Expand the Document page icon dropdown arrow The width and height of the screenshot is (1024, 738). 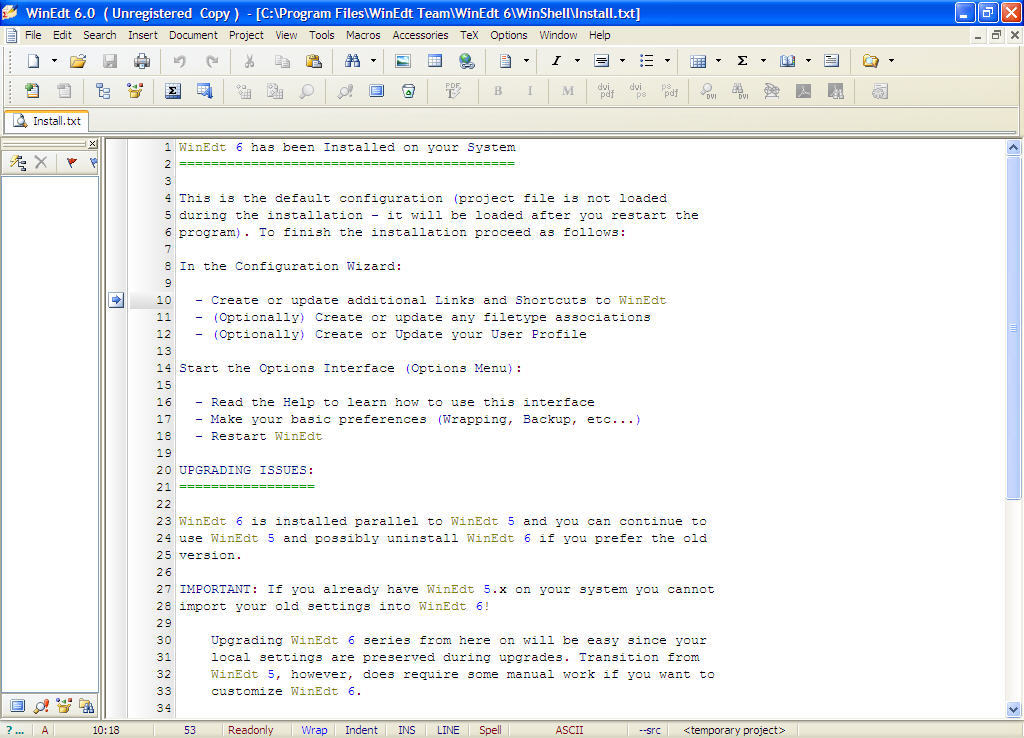526,61
